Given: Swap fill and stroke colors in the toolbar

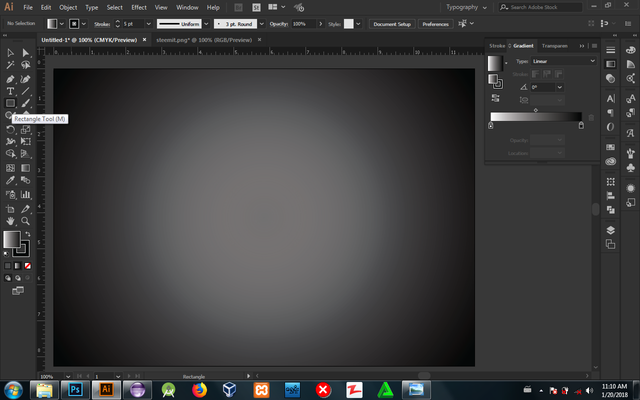Looking at the screenshot, I should (26, 233).
